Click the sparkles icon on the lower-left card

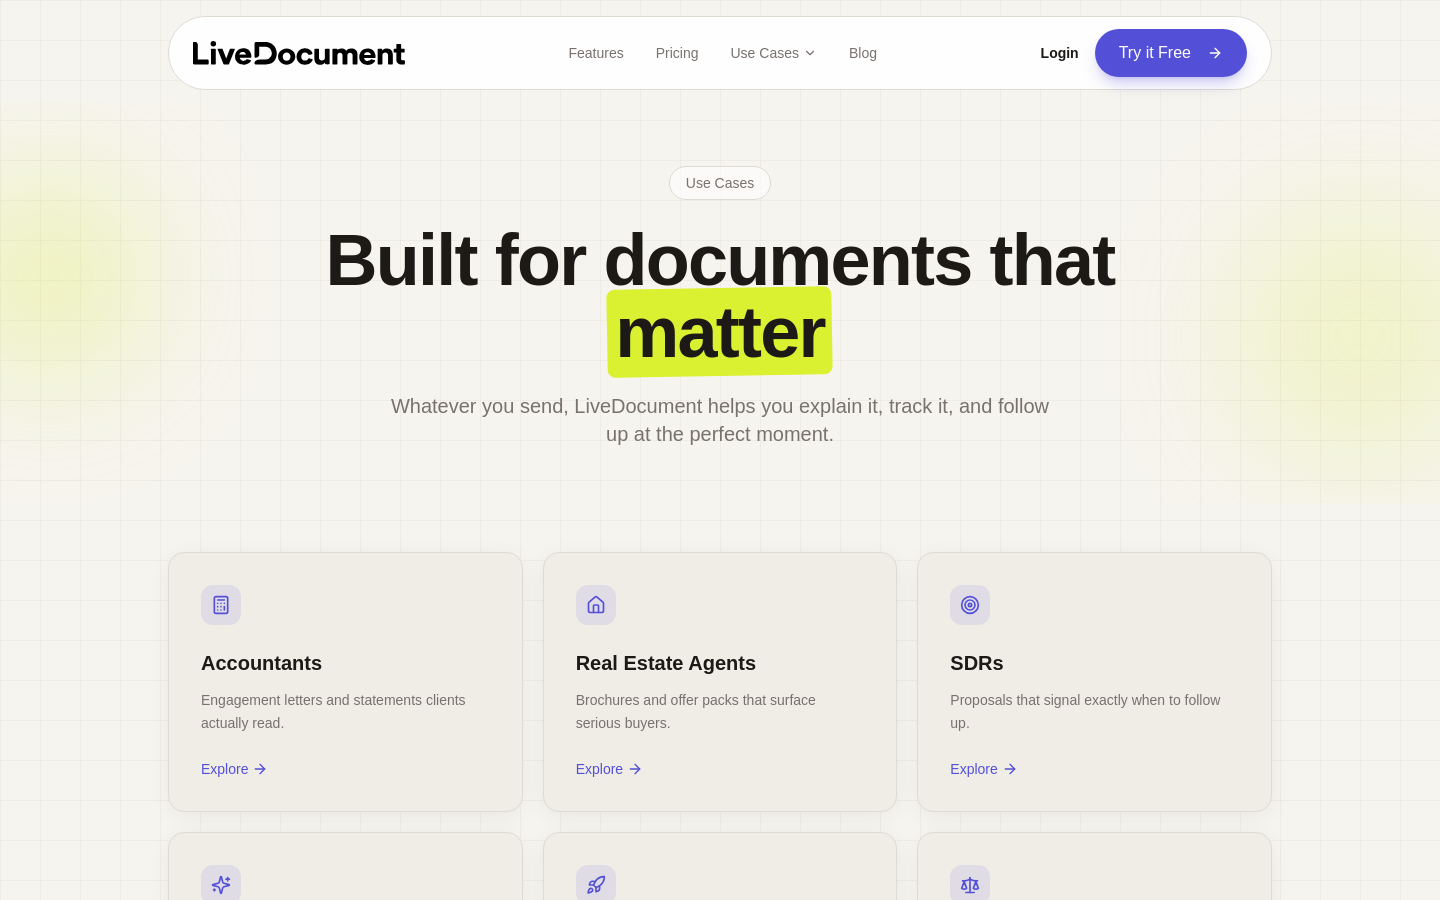point(221,883)
